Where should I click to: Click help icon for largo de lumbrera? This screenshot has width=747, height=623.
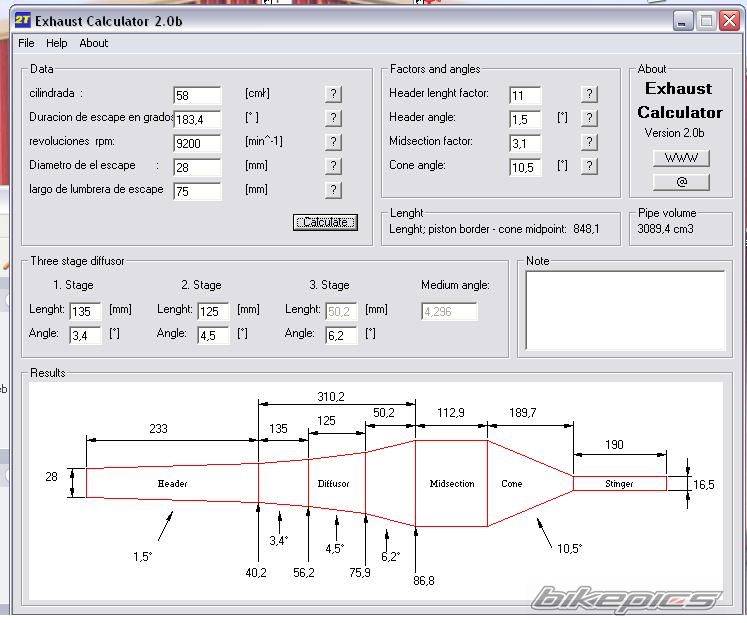click(333, 190)
